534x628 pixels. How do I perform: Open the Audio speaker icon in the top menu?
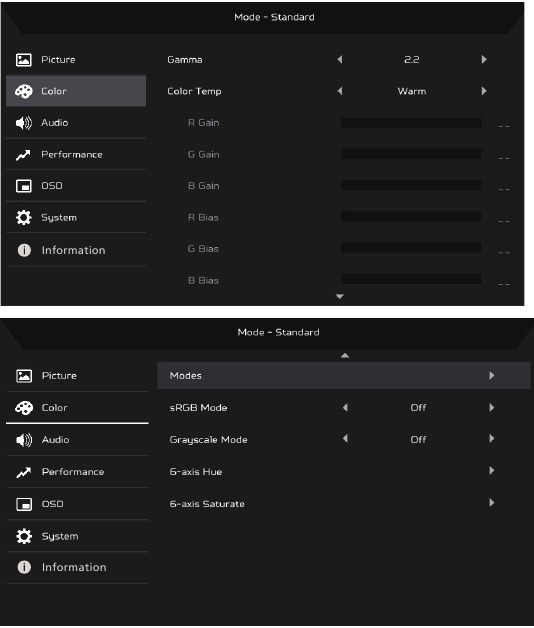(23, 123)
